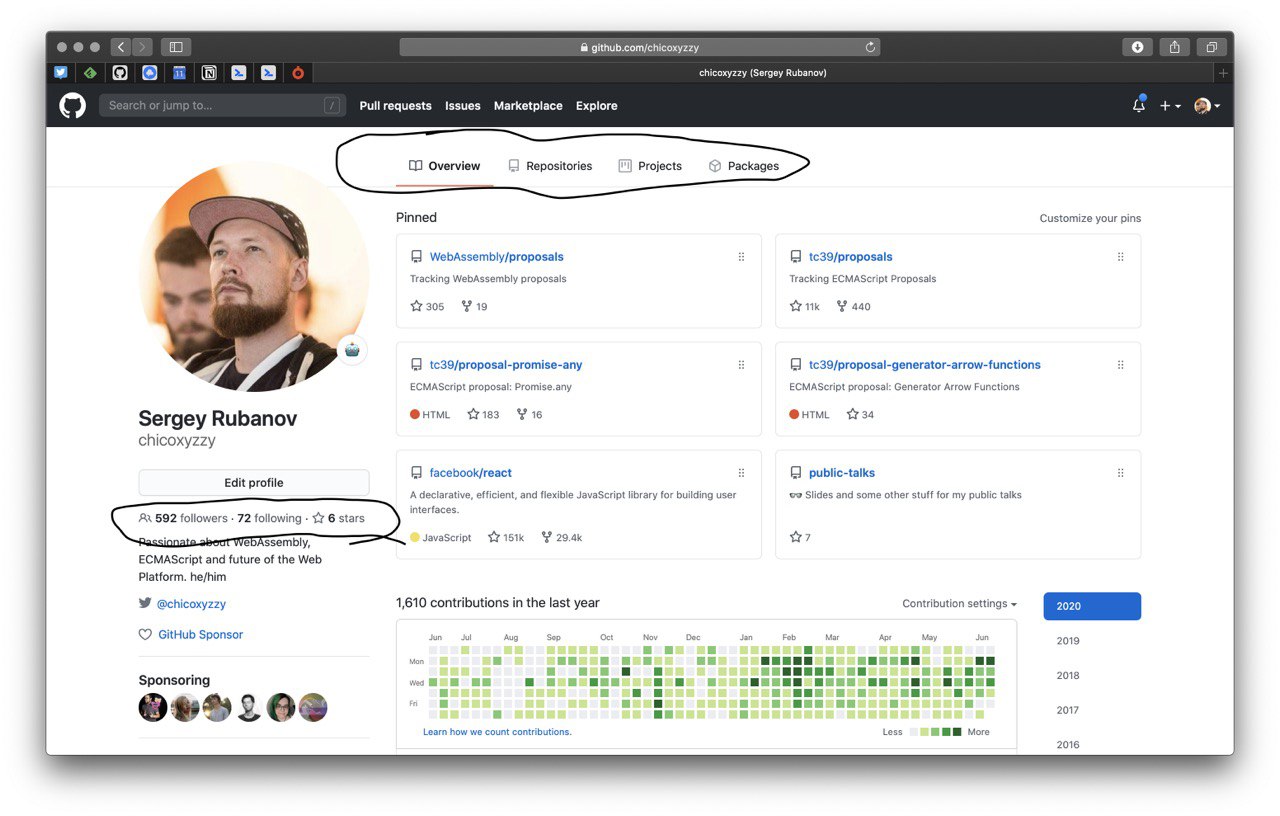Switch to the pinned Feedly tab
The width and height of the screenshot is (1280, 816).
coord(90,73)
